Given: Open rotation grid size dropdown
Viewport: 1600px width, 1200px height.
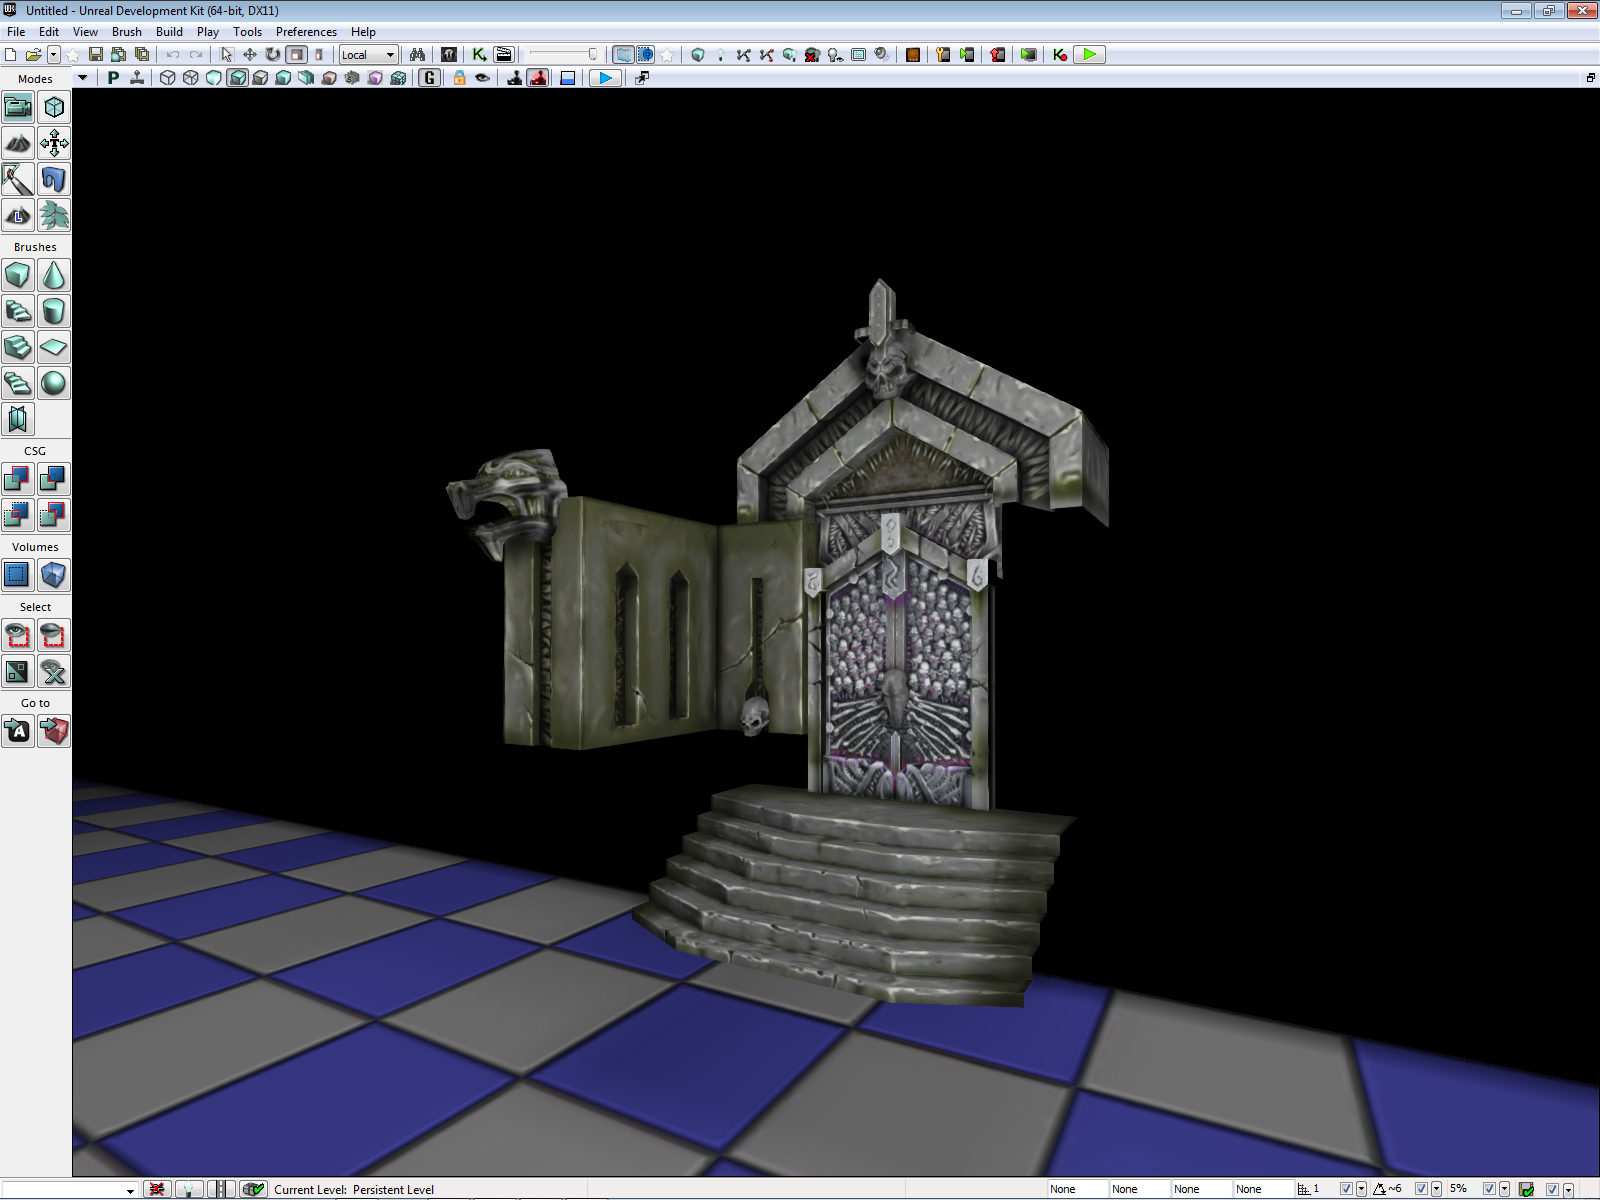Looking at the screenshot, I should [1436, 1189].
